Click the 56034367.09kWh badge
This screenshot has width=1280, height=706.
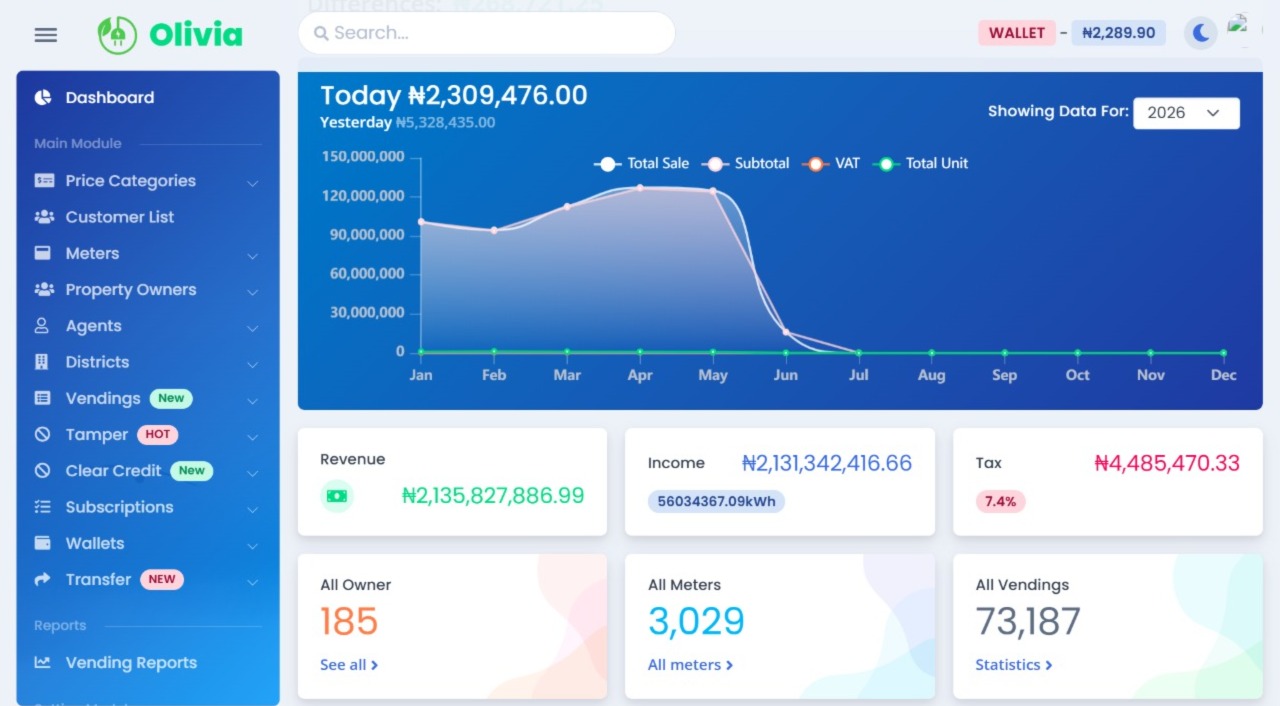coord(716,501)
